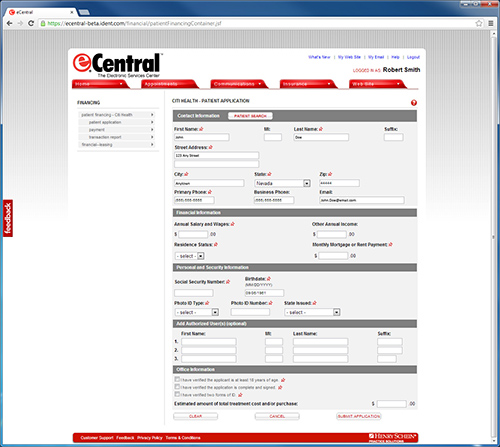The height and width of the screenshot is (447, 500).
Task: Click the contact Last Name field
Action: pos(321,137)
